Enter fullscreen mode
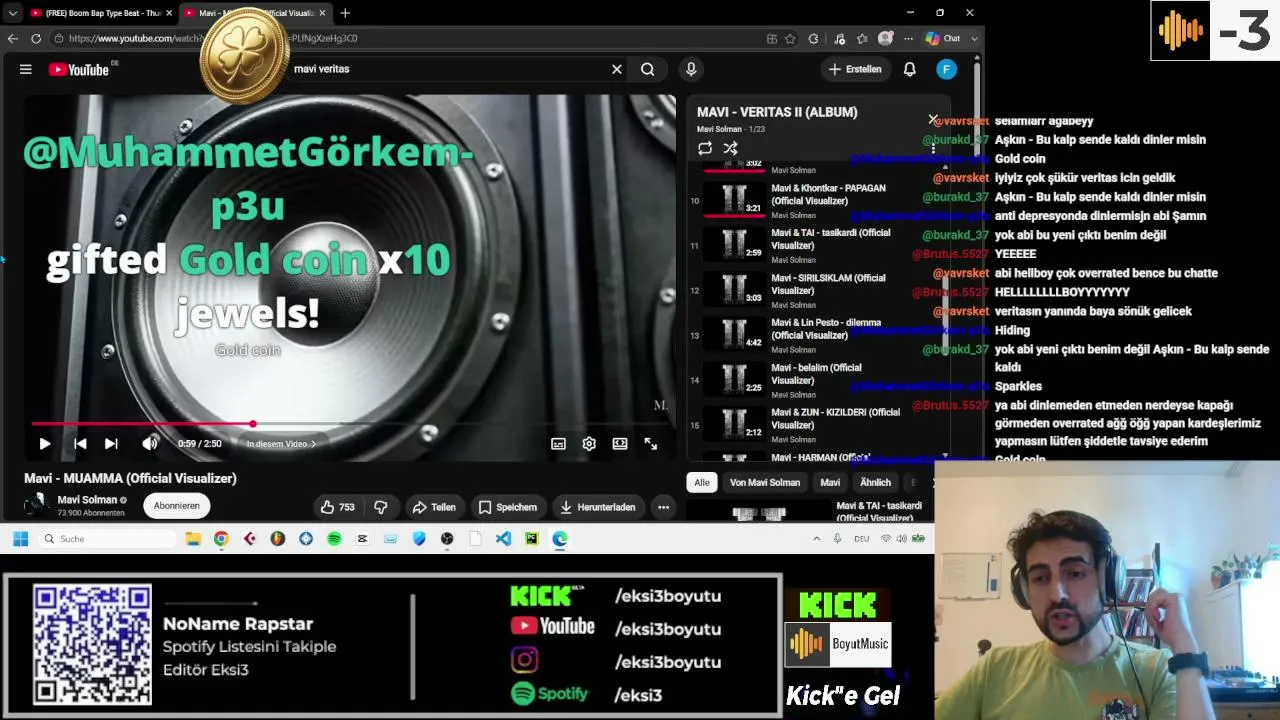1280x720 pixels. click(x=651, y=444)
